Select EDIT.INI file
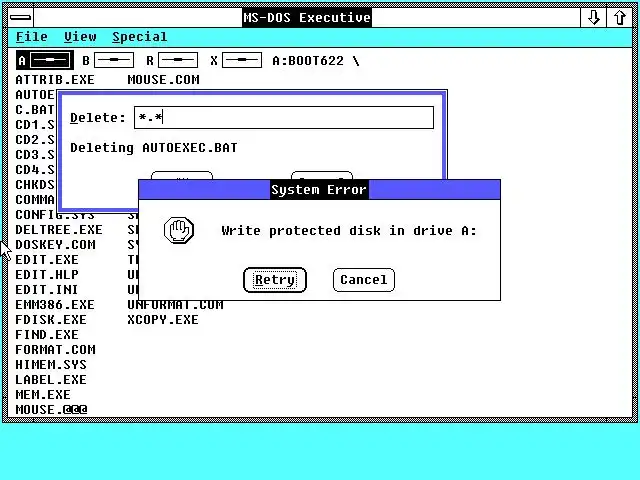640x480 pixels. click(x=47, y=290)
